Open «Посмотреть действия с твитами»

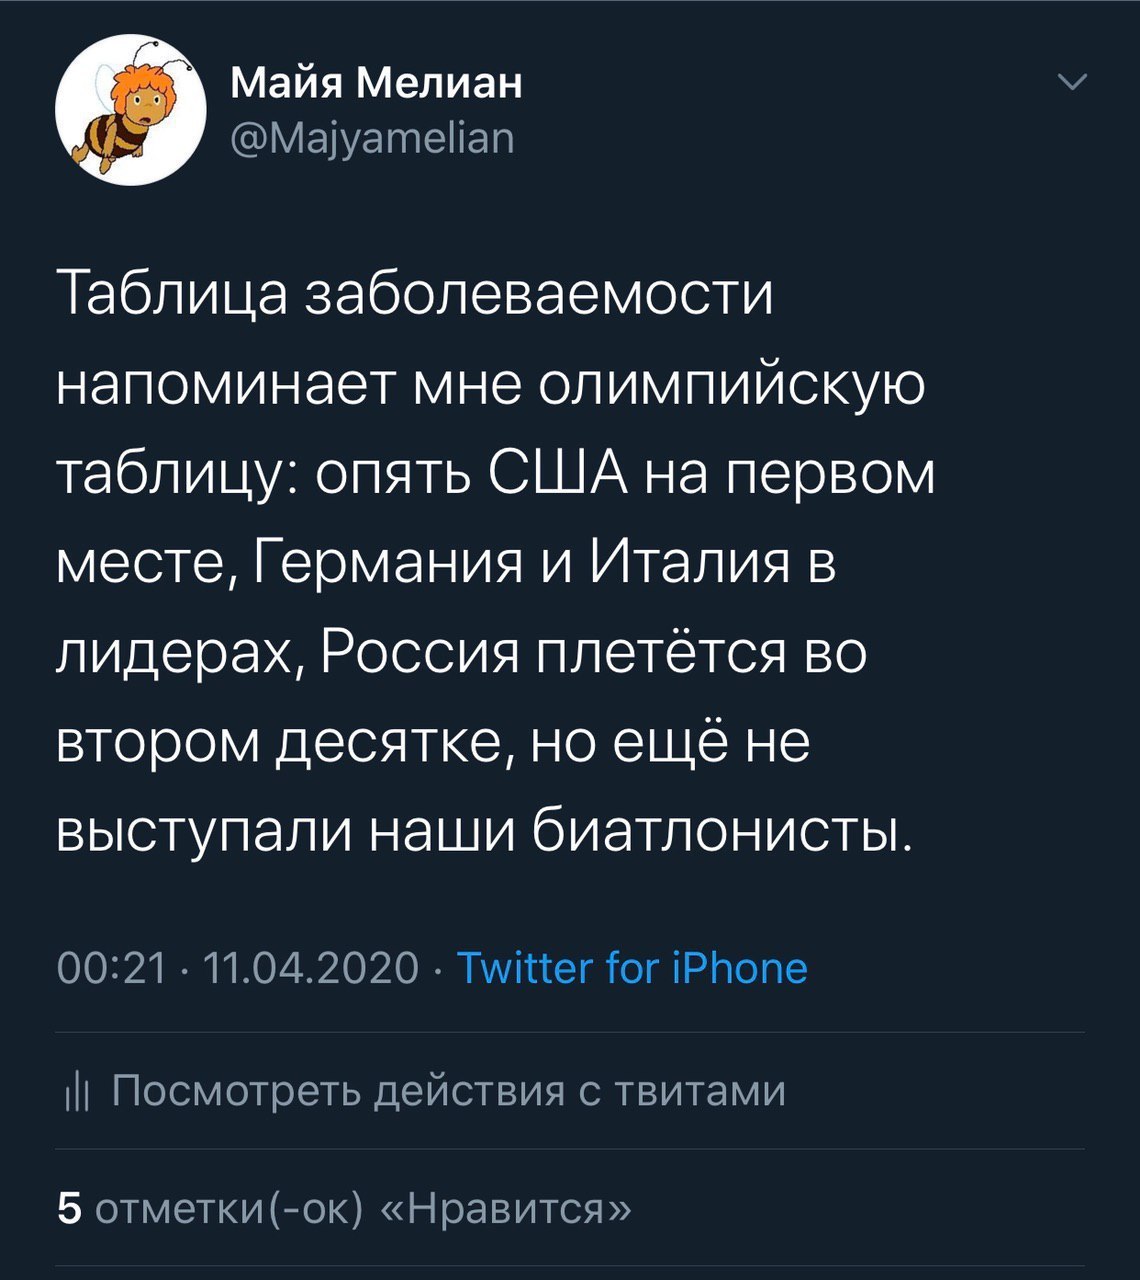[448, 1089]
